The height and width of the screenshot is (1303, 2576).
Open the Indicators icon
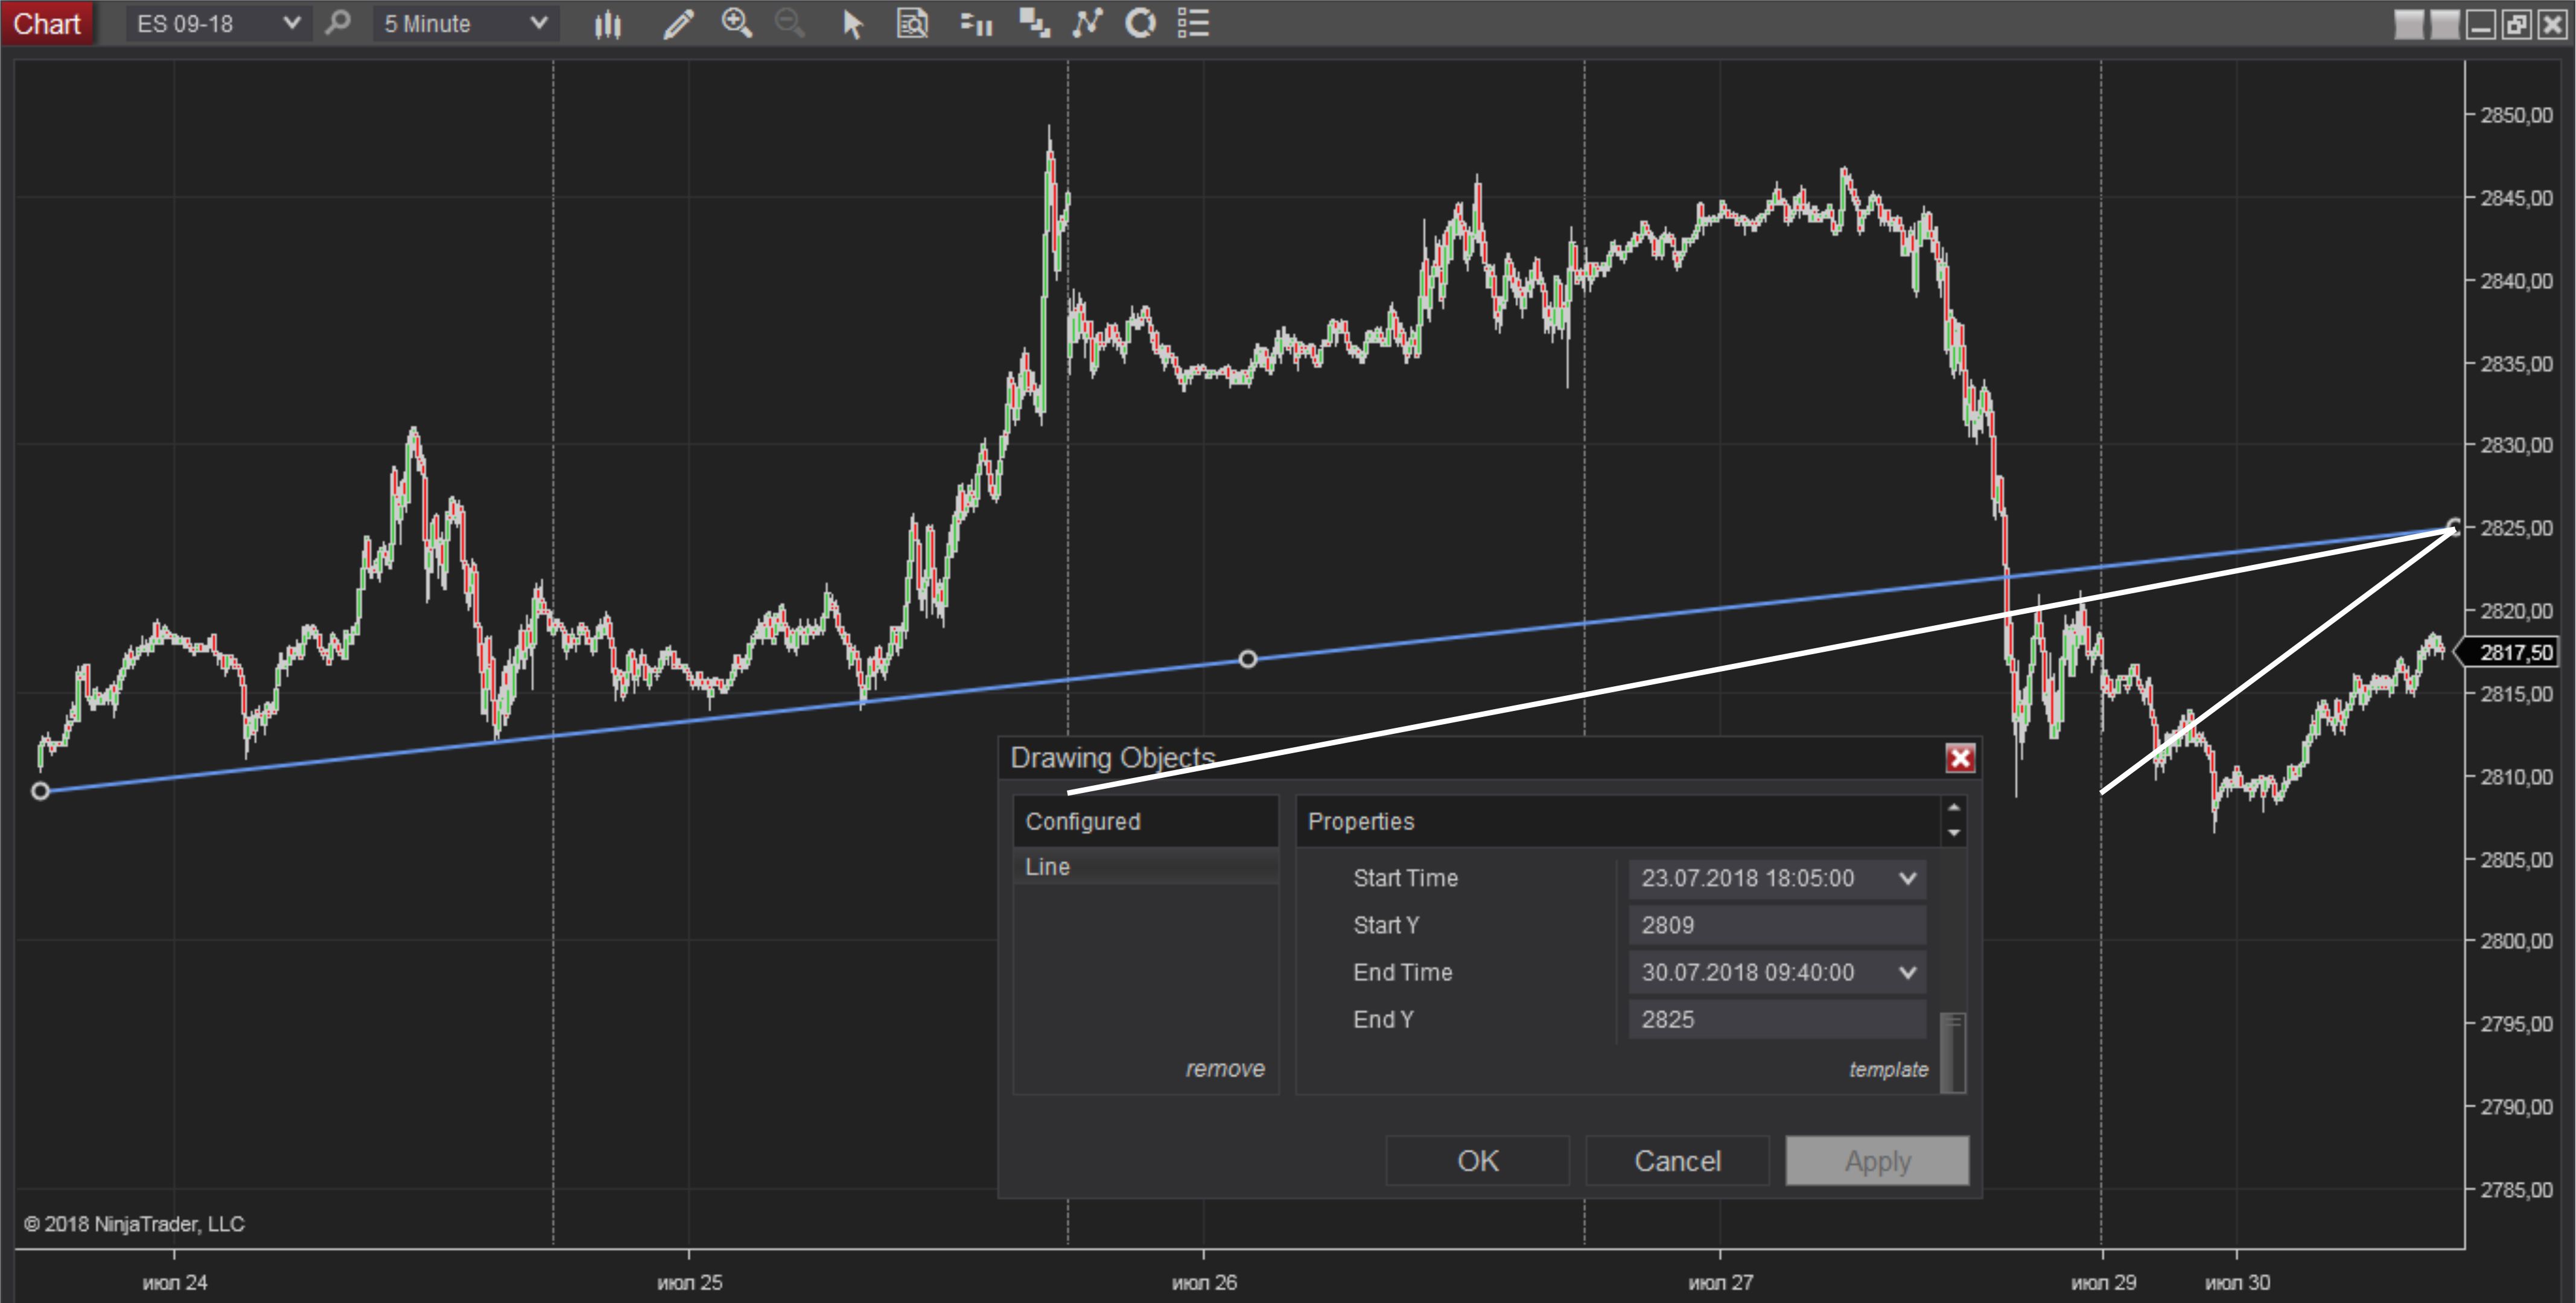1087,23
